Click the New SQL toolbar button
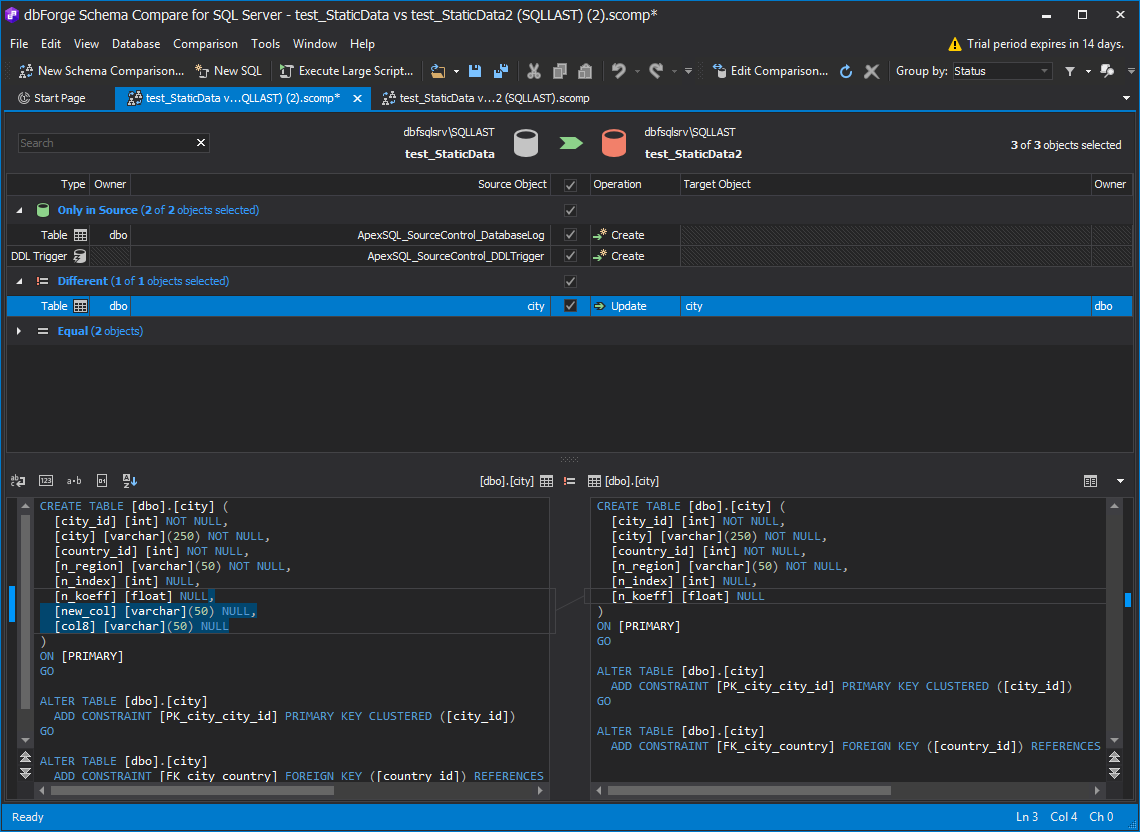1140x832 pixels. 228,71
